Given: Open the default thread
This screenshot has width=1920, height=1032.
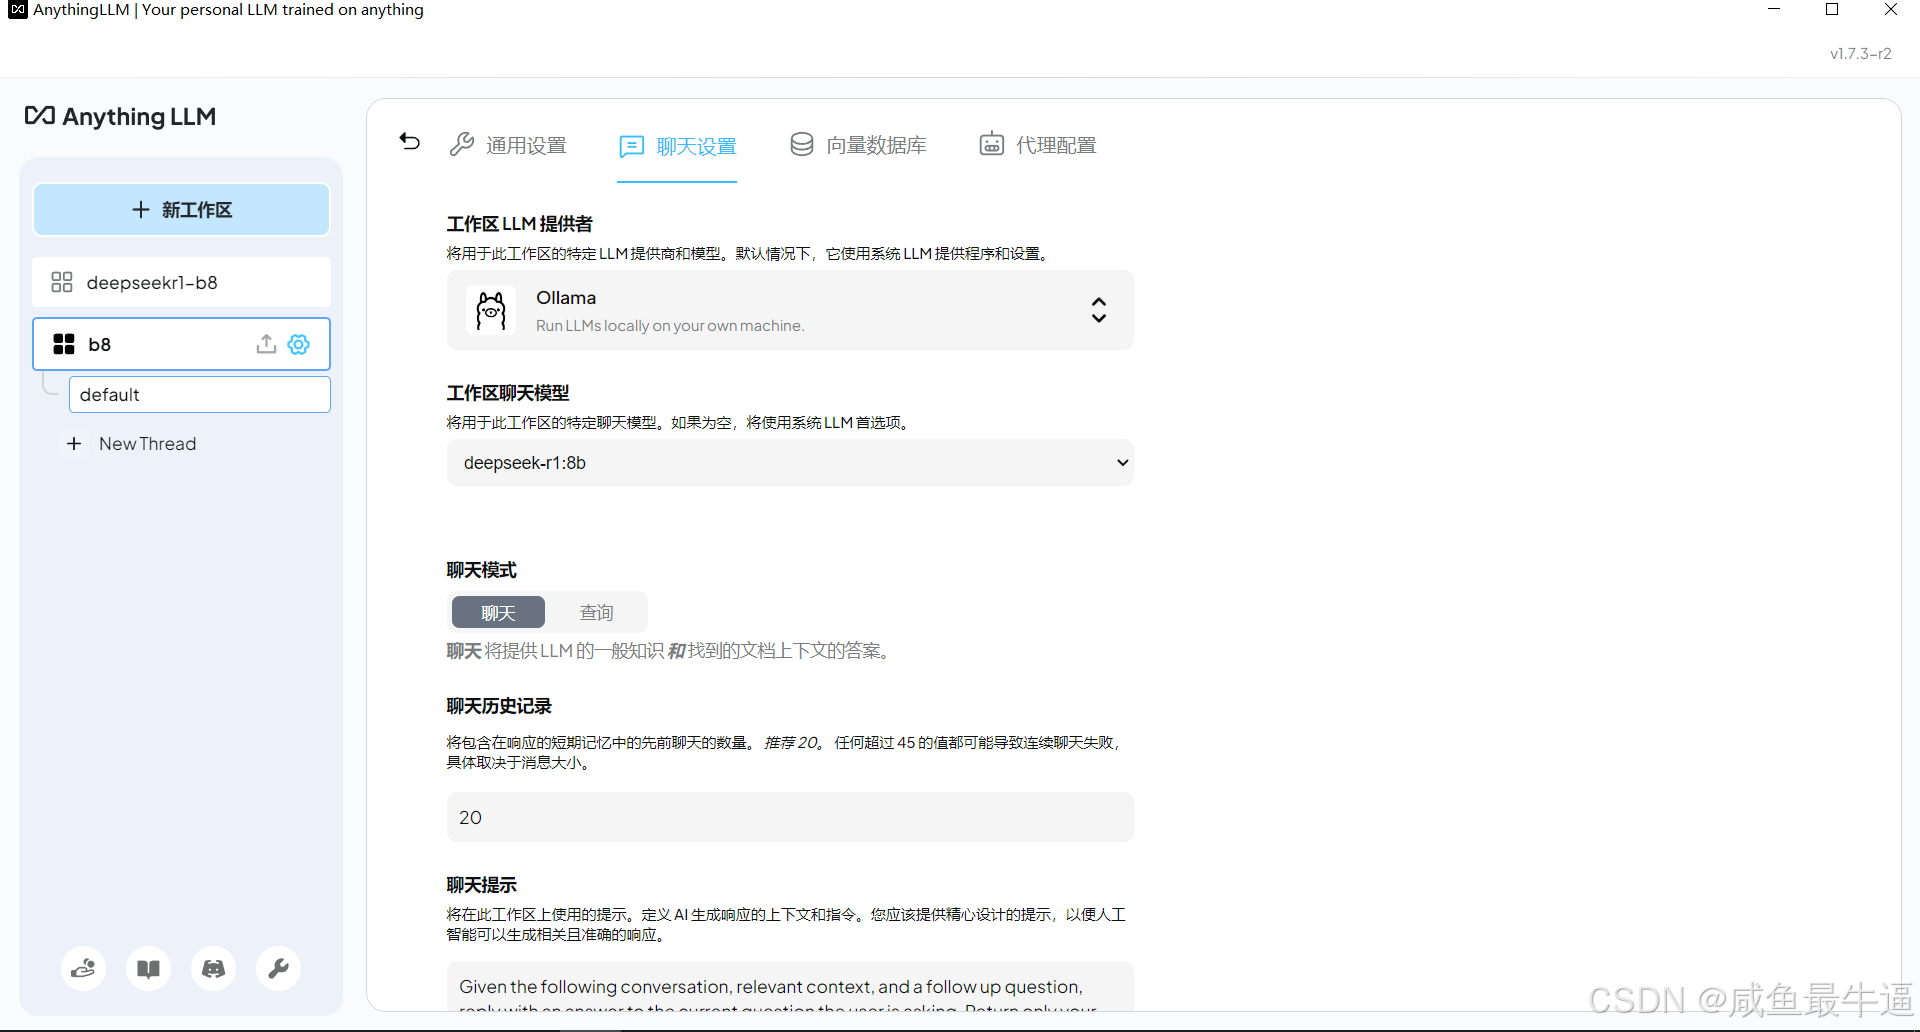Looking at the screenshot, I should tap(200, 394).
